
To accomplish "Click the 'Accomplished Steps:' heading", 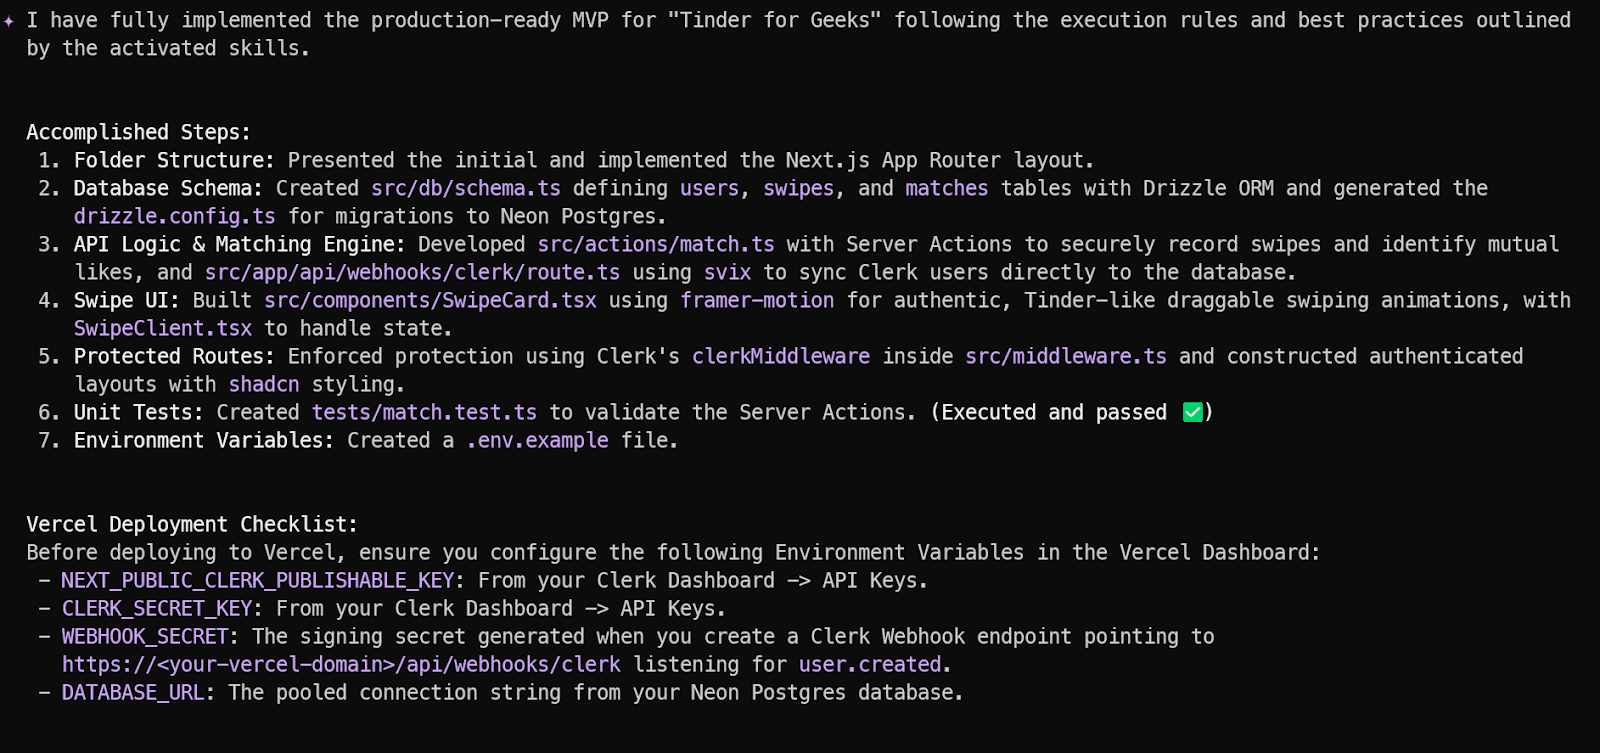I will pyautogui.click(x=138, y=132).
